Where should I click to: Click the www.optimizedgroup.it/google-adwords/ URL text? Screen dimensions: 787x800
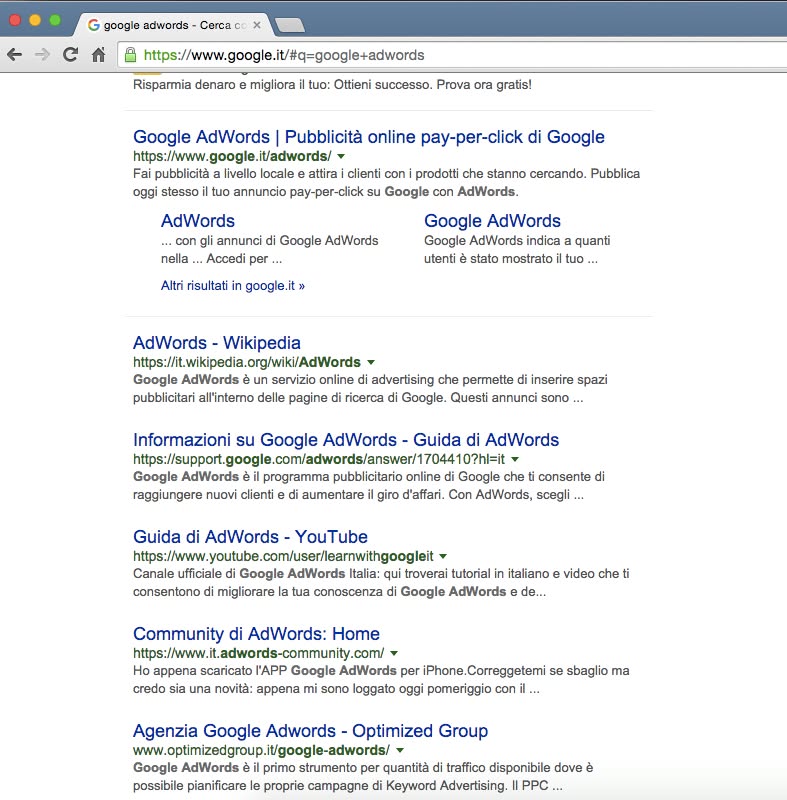(x=261, y=750)
